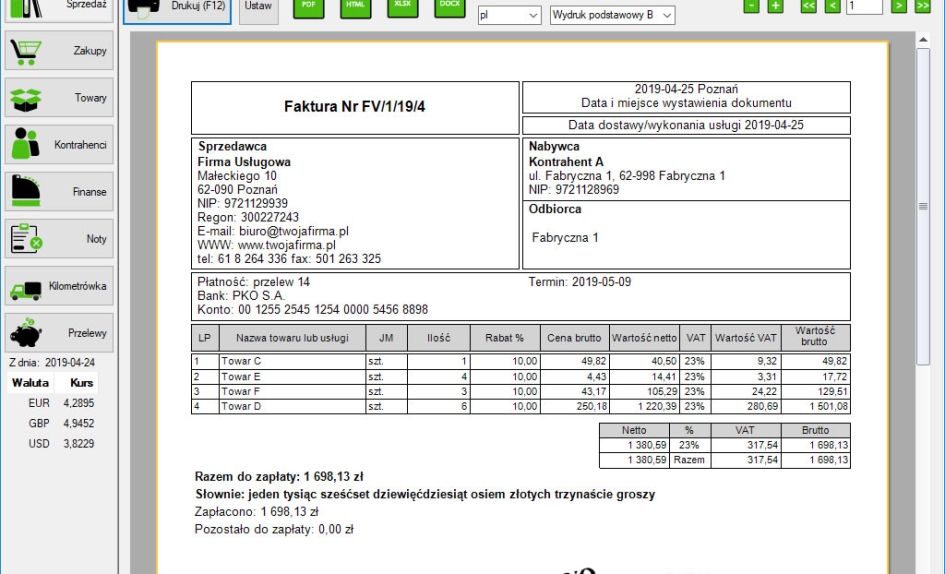Export the invoice to HTML

click(354, 6)
